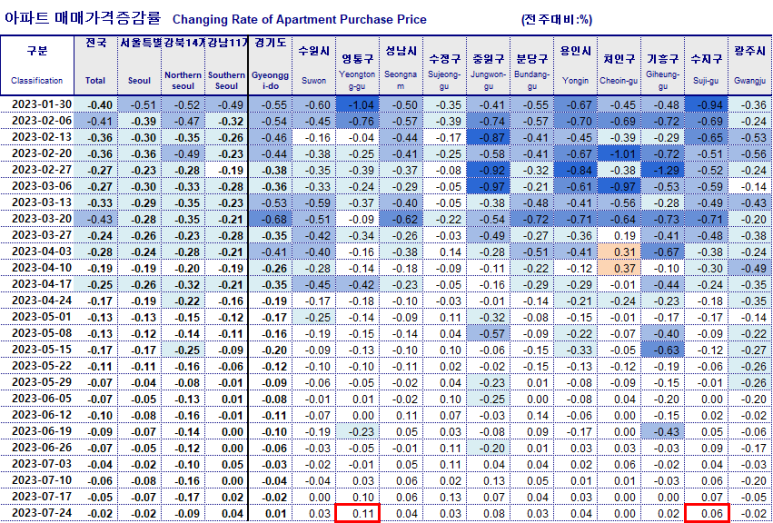
Task: Select the Suwon '-0.59' cell for 2023-03-13
Action: pyautogui.click(x=314, y=202)
